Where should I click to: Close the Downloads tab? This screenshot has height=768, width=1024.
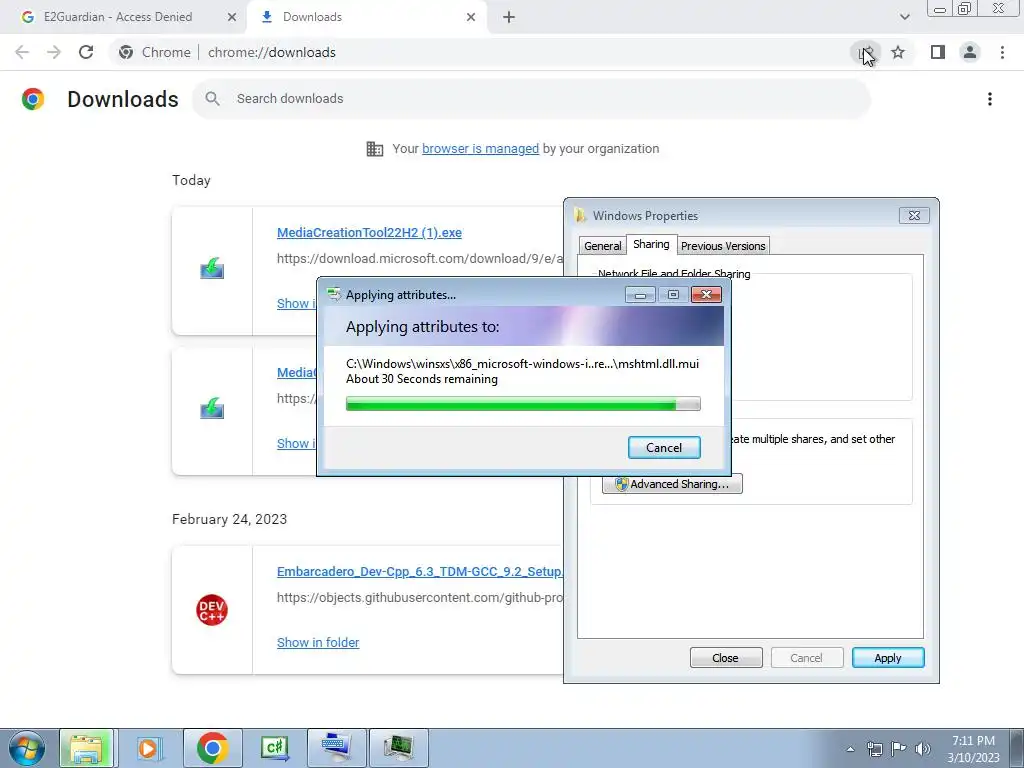coord(471,17)
